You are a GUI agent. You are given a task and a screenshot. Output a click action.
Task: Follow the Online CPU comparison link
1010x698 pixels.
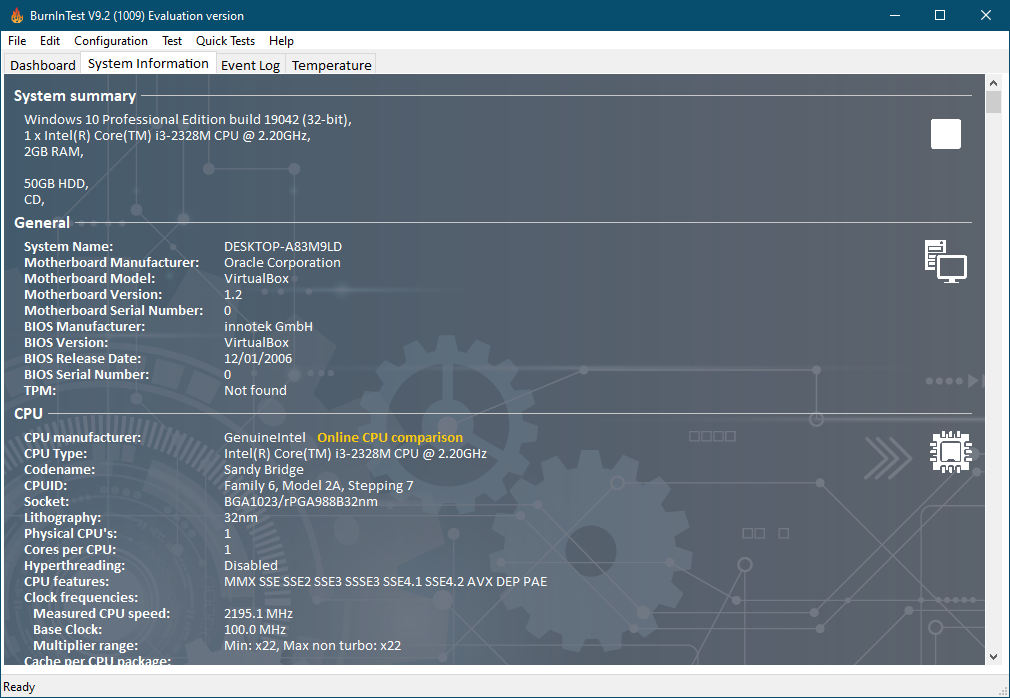coord(390,438)
